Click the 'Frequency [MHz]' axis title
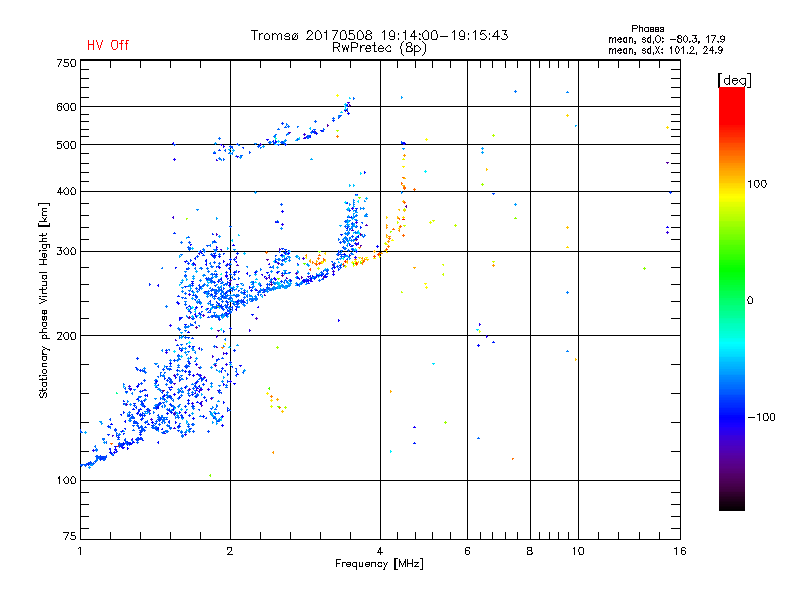The height and width of the screenshot is (600, 800). [x=379, y=564]
